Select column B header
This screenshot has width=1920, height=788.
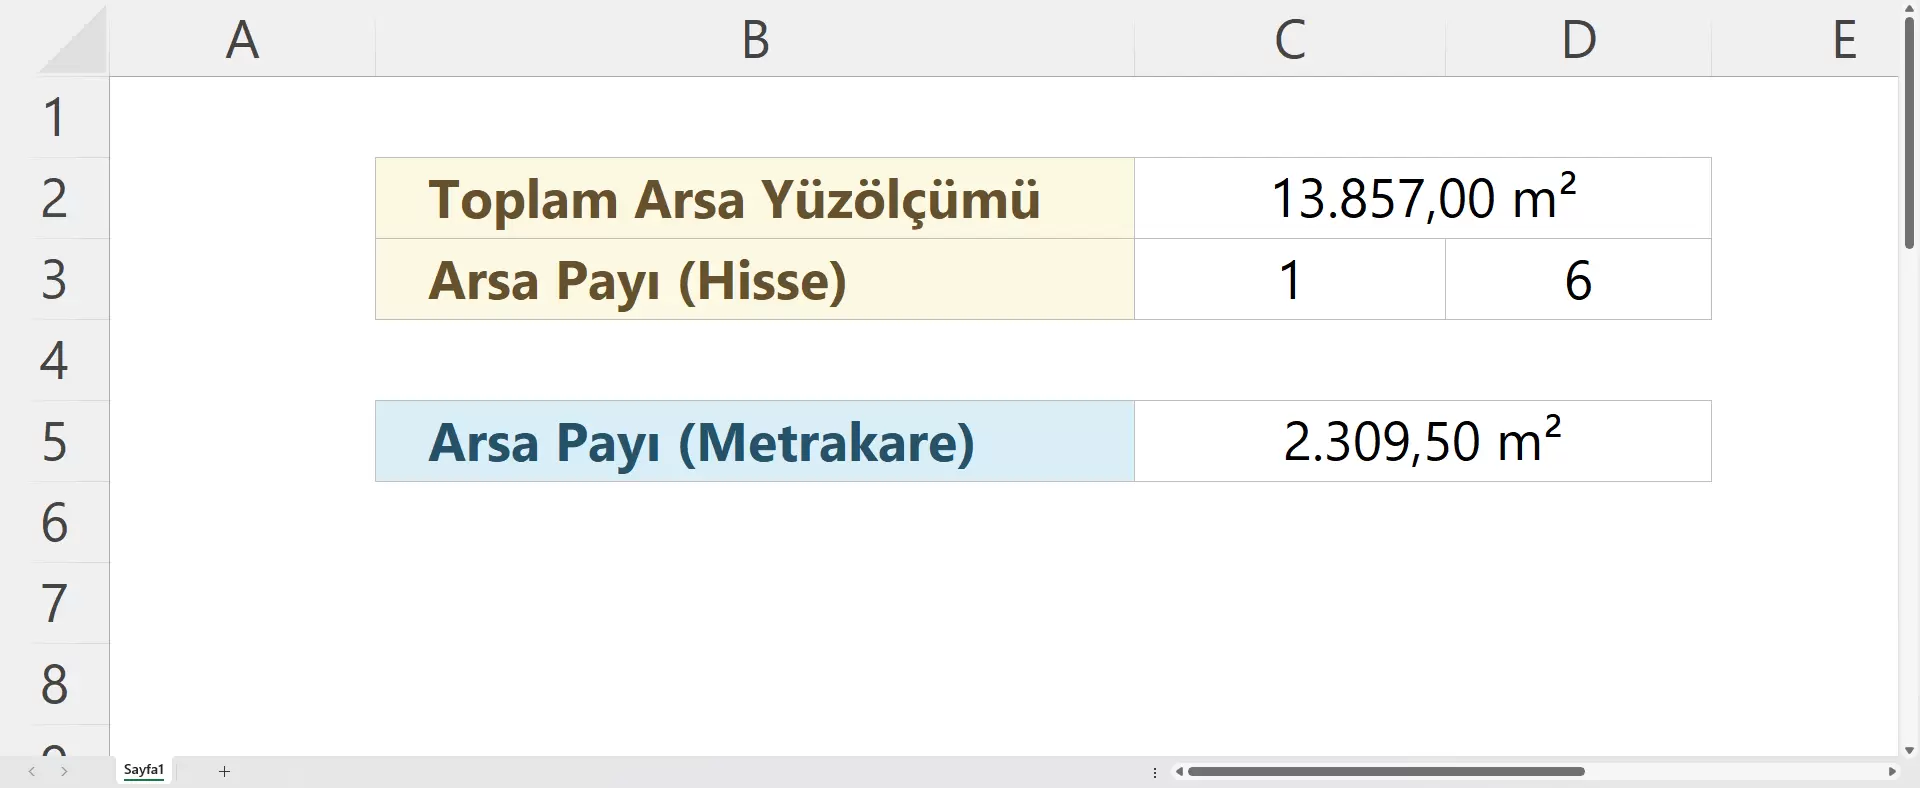coord(755,40)
